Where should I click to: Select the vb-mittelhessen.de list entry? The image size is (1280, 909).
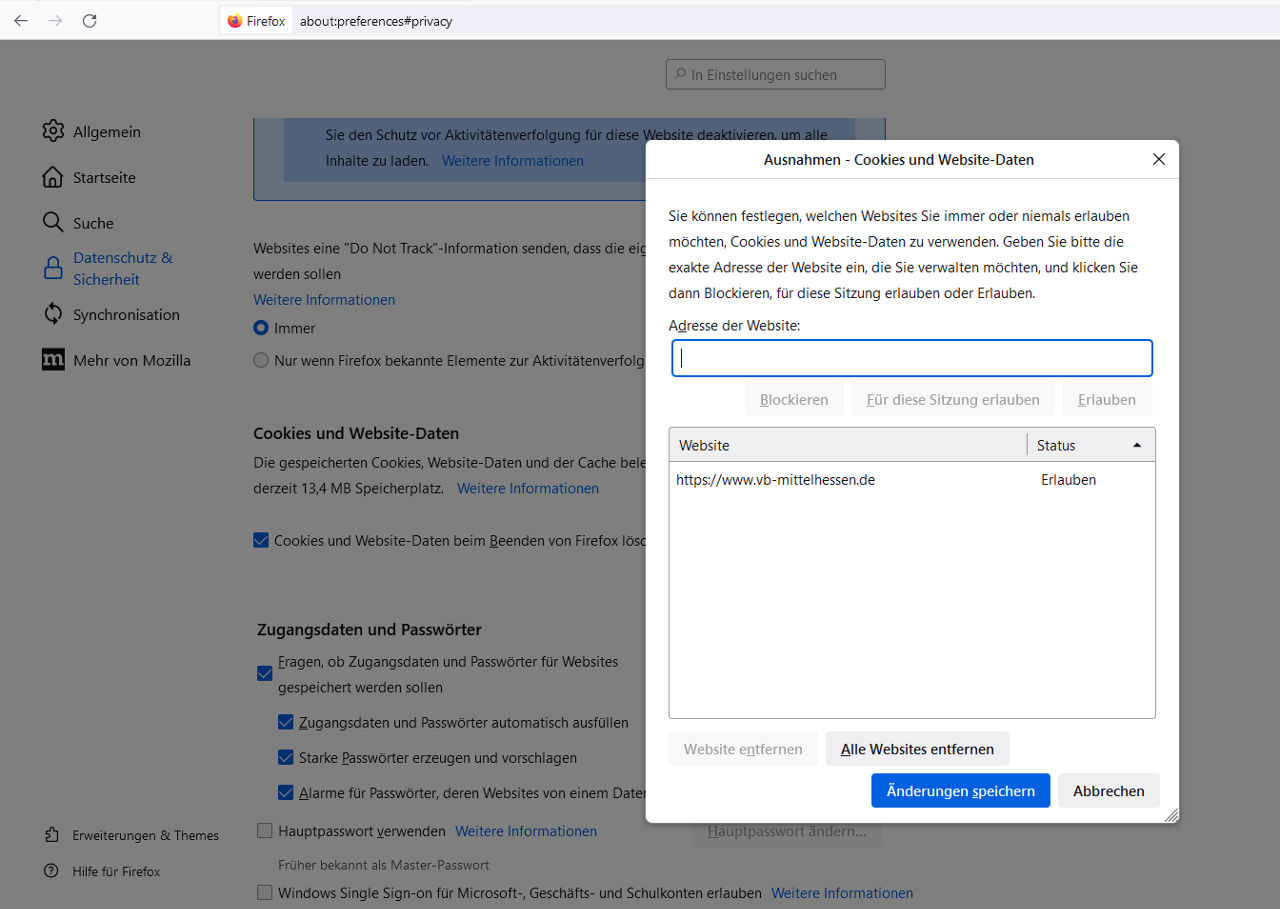[776, 480]
